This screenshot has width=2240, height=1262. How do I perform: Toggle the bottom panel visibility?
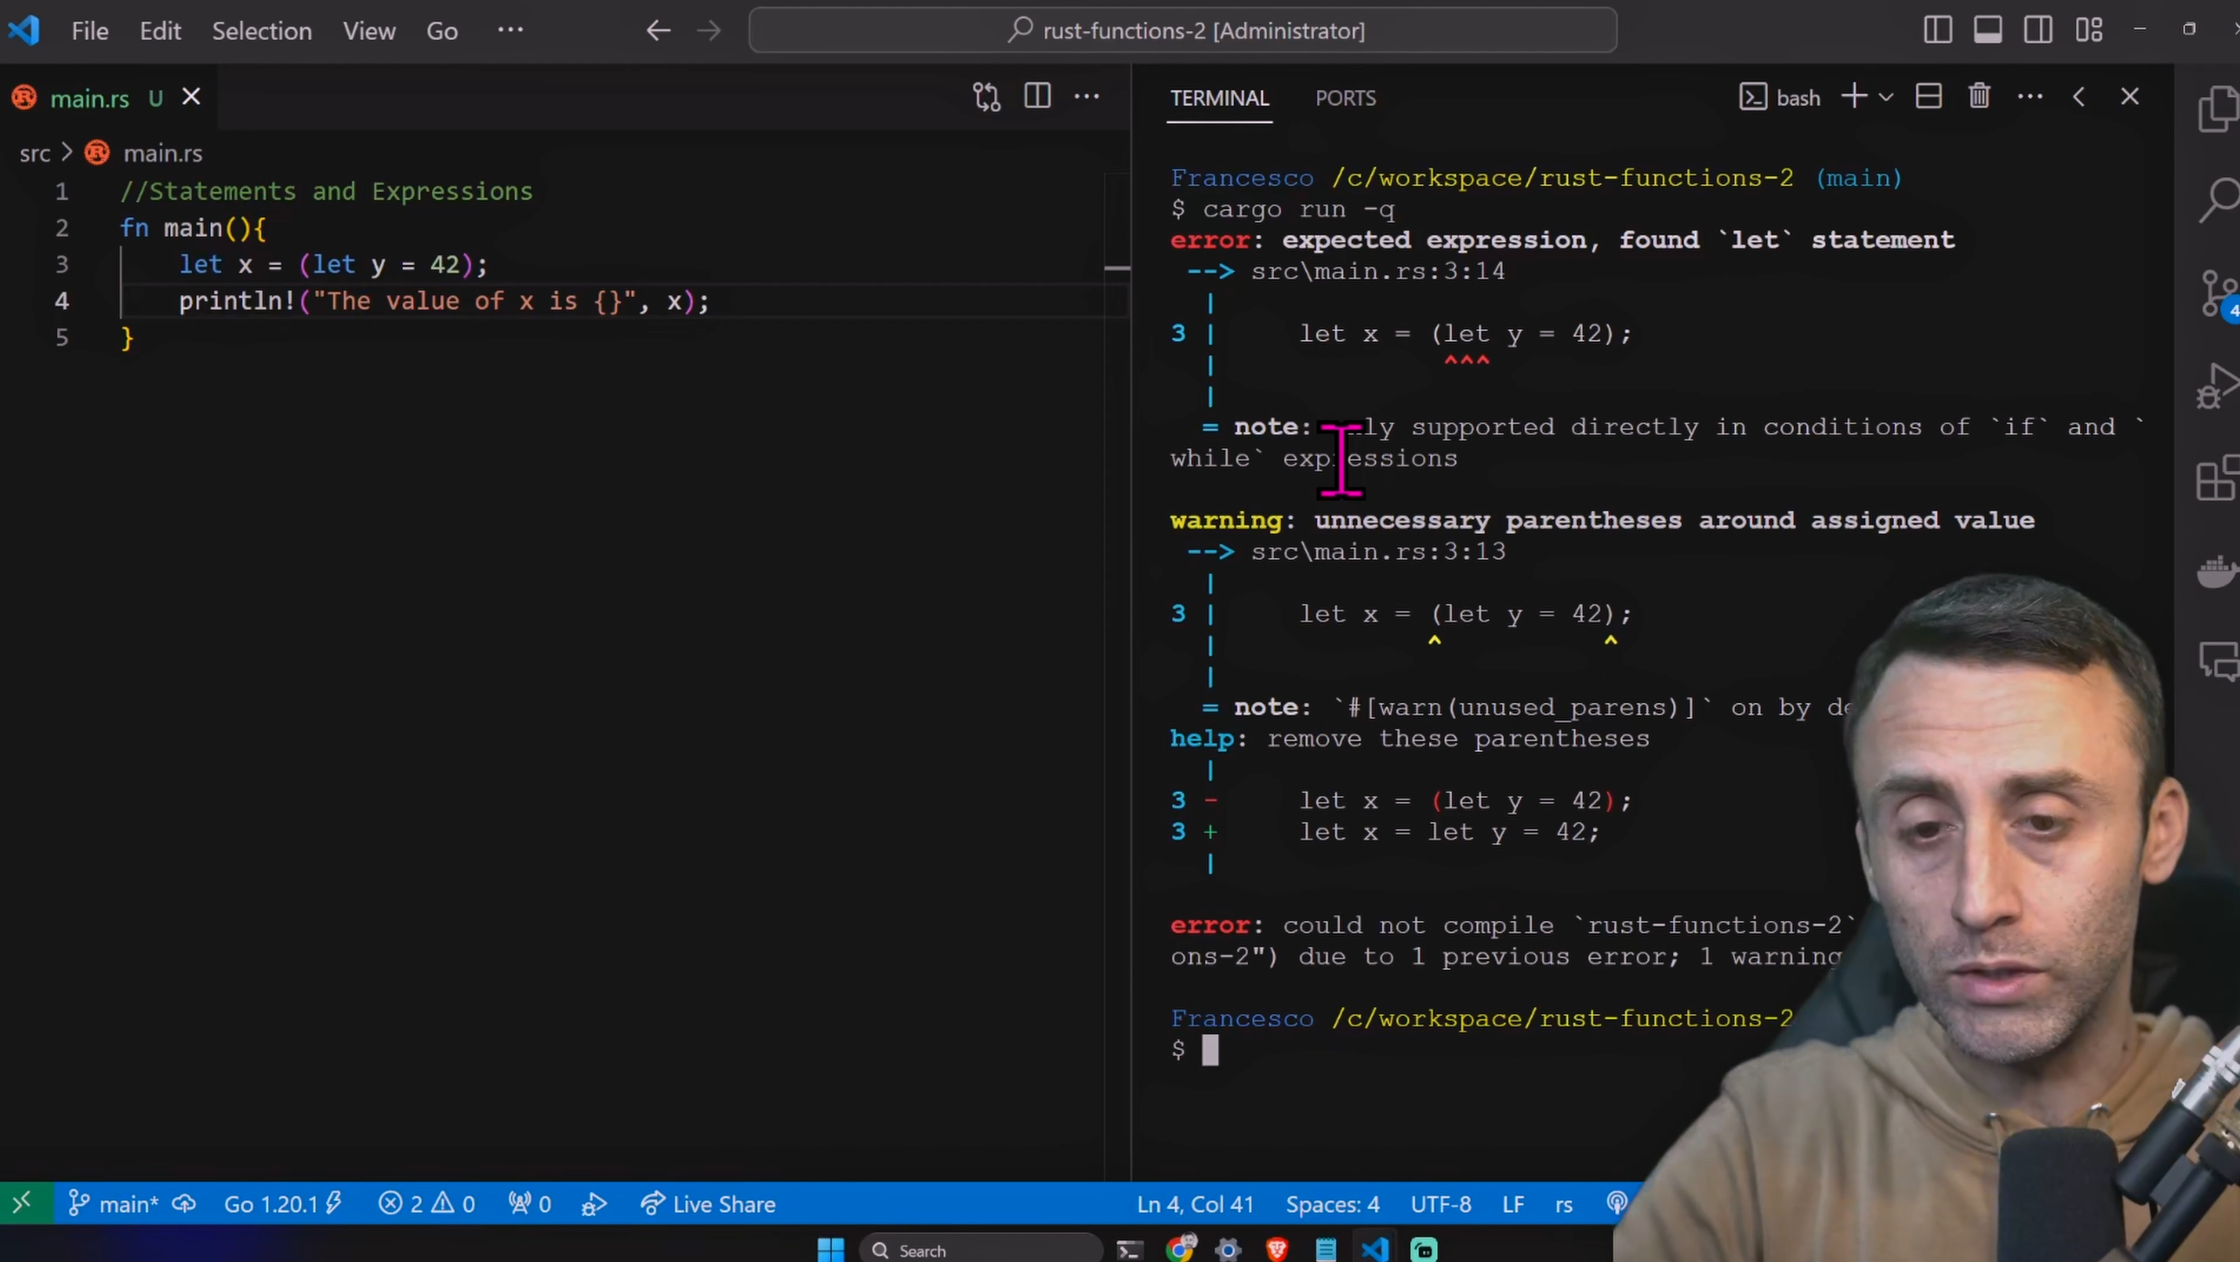click(x=1988, y=31)
